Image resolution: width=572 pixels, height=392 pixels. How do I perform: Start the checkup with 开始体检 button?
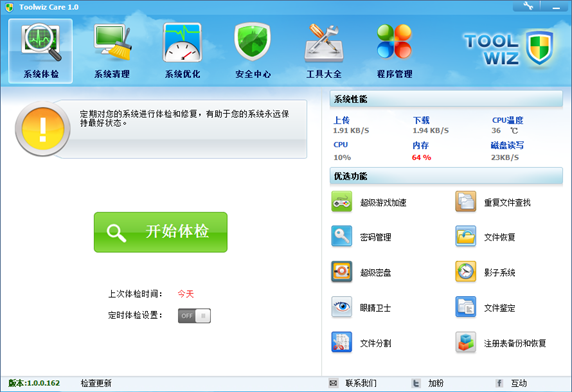[x=161, y=232]
